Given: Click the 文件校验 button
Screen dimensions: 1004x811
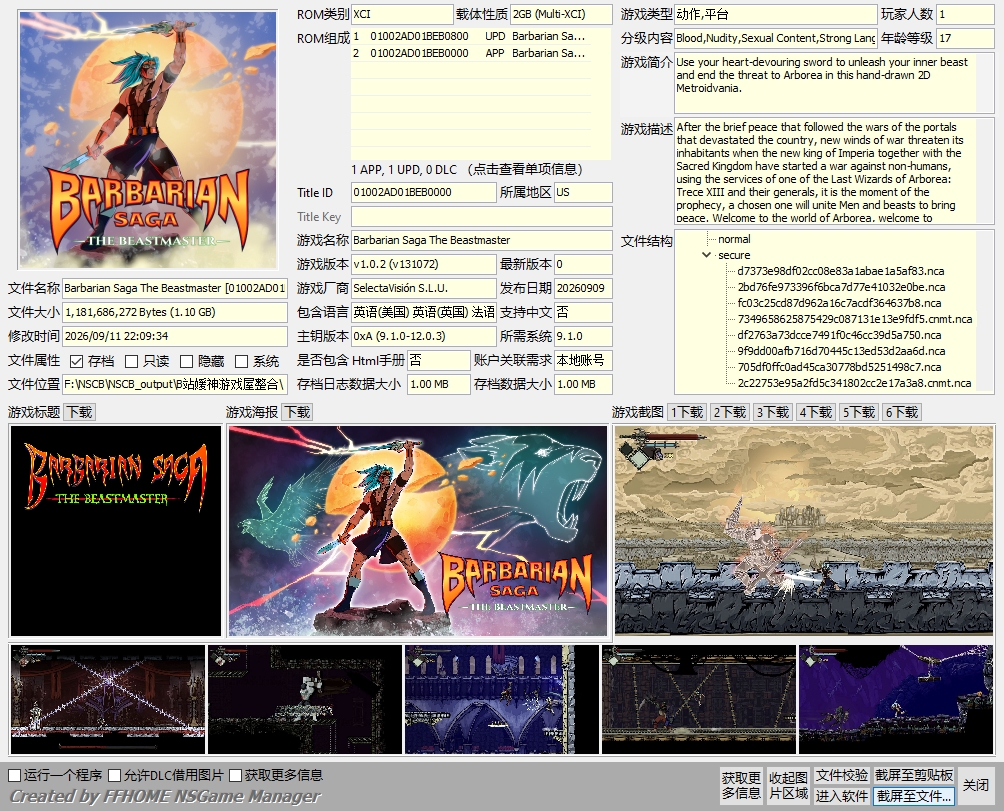Looking at the screenshot, I should click(842, 776).
